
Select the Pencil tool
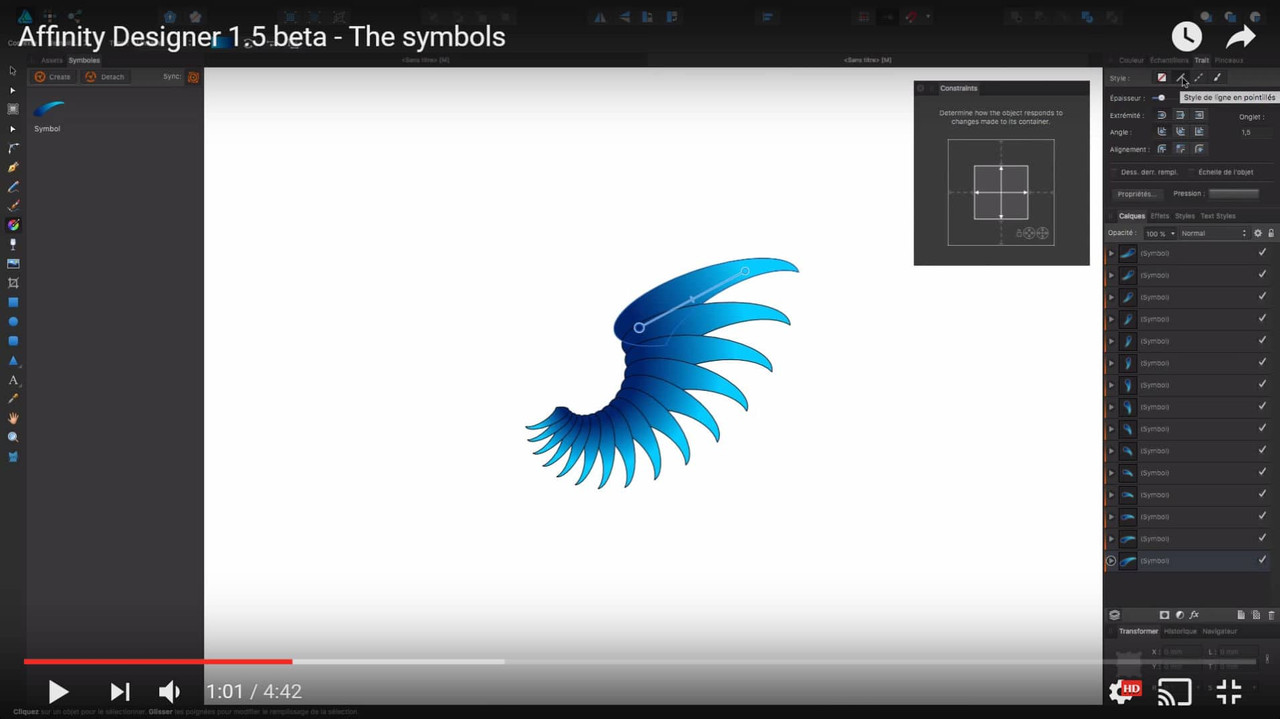tap(13, 187)
